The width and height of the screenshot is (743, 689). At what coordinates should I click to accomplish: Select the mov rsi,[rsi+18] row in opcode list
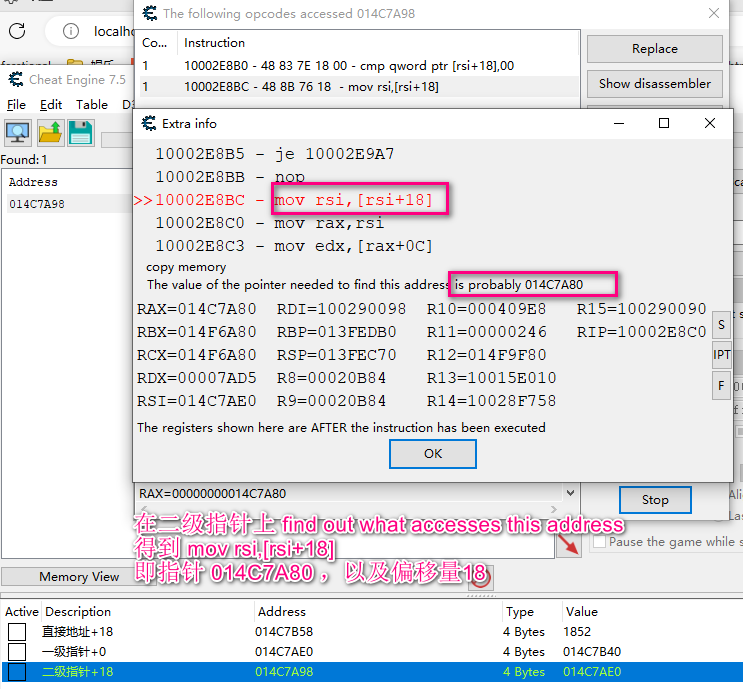359,87
